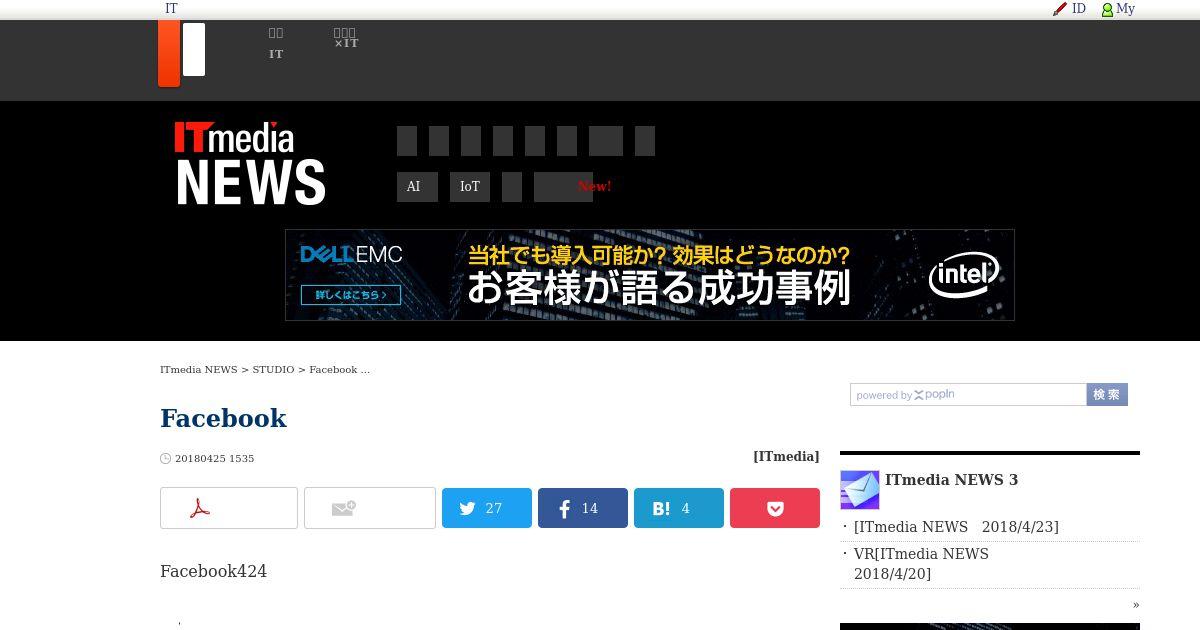Share on Twitter button showing 27
Viewport: 1200px width, 630px height.
(x=487, y=508)
